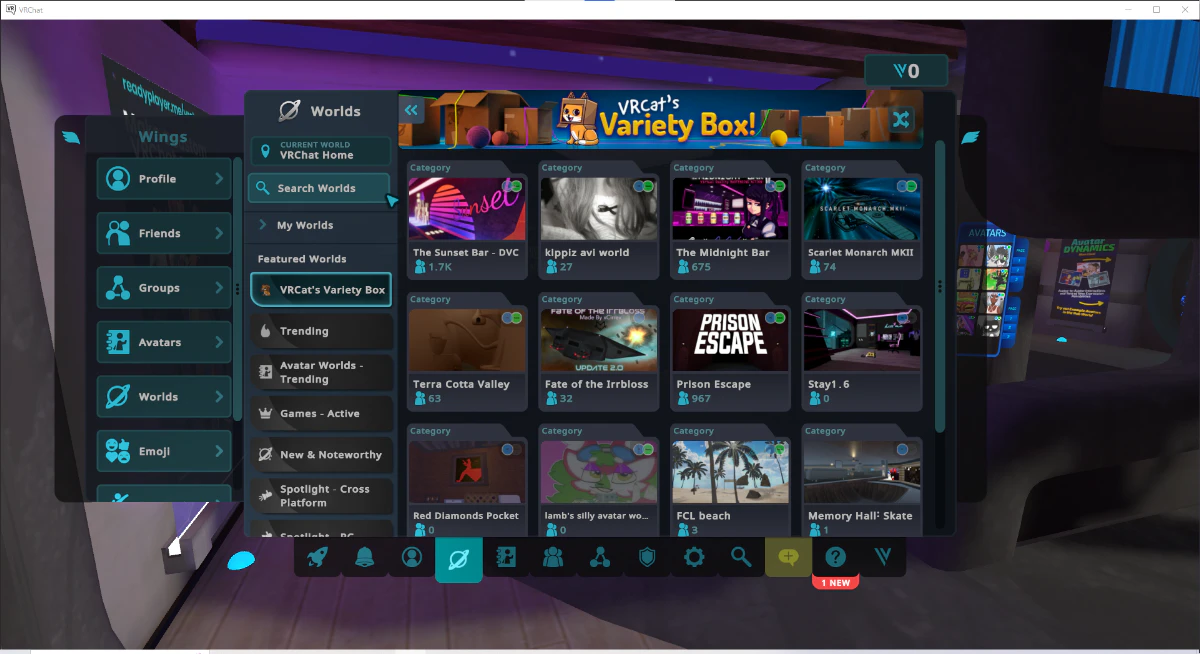This screenshot has width=1200, height=654.
Task: Expand the Friends wing chevron
Action: 219,233
